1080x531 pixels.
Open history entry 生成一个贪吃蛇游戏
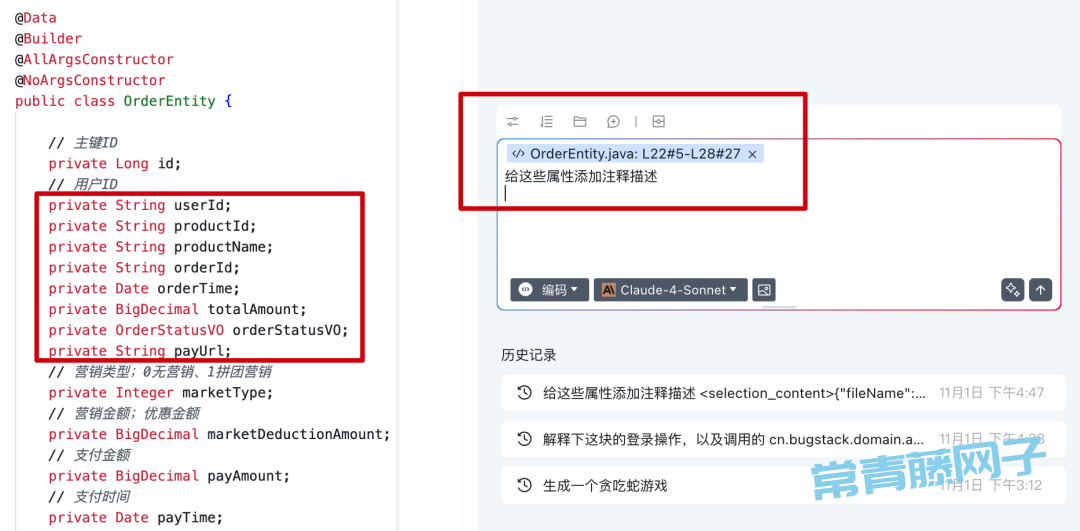coord(783,486)
